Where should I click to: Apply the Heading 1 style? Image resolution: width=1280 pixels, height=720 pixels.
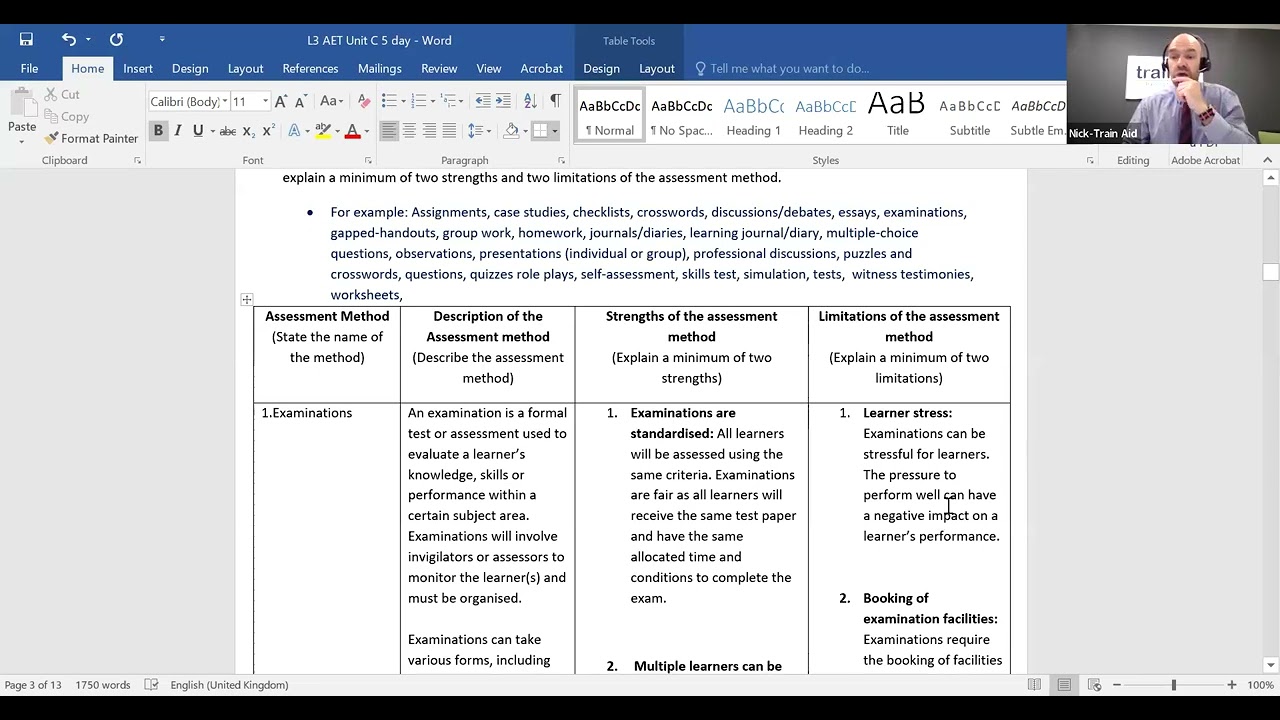coord(754,116)
